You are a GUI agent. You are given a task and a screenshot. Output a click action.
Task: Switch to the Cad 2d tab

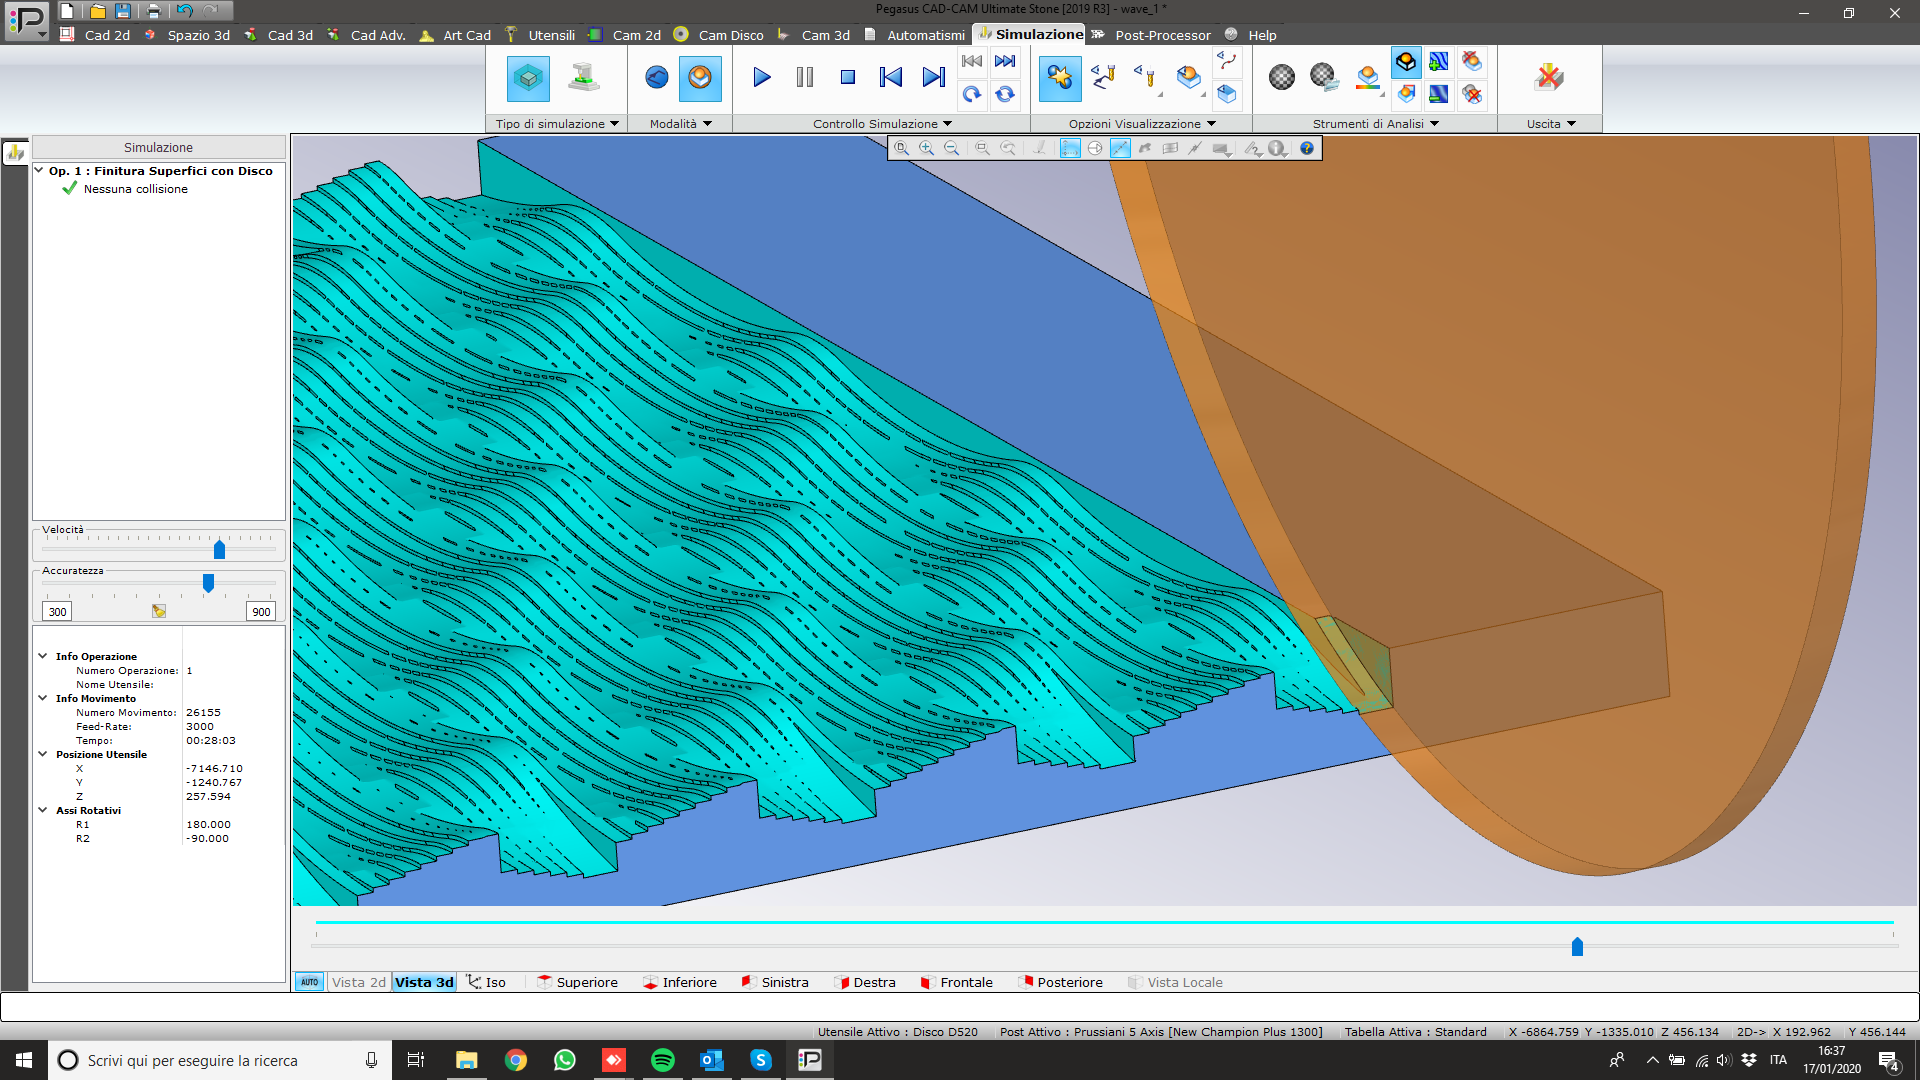(x=95, y=35)
